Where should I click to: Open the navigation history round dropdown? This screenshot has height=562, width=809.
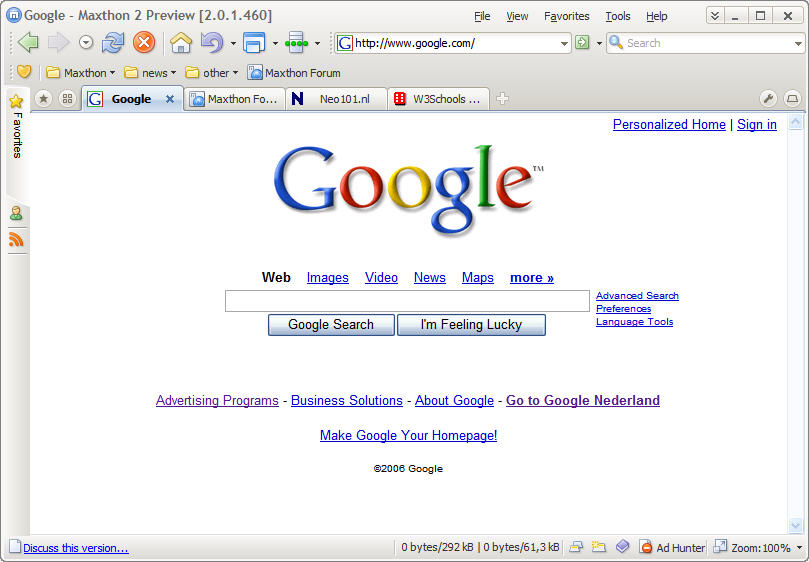point(86,42)
